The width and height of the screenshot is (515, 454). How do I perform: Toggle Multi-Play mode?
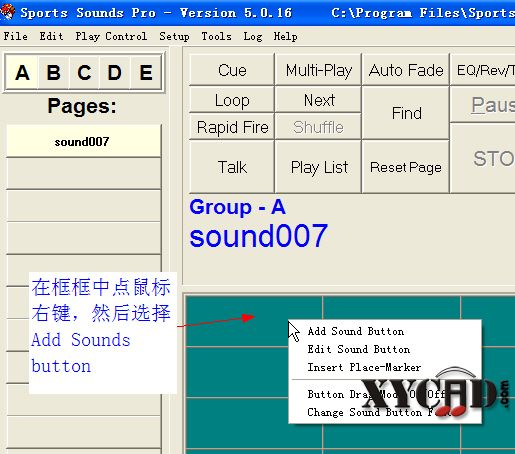coord(319,70)
